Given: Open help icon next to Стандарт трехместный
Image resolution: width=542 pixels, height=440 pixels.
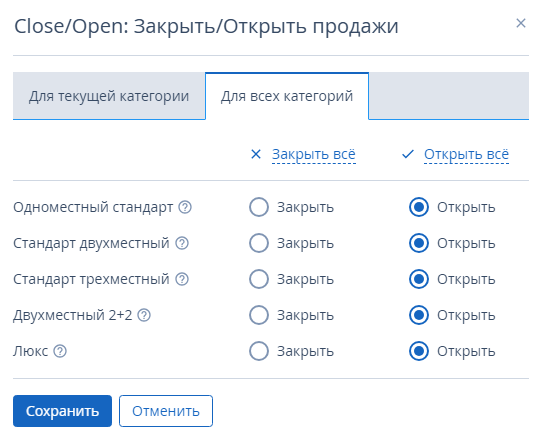Looking at the screenshot, I should click(182, 279).
